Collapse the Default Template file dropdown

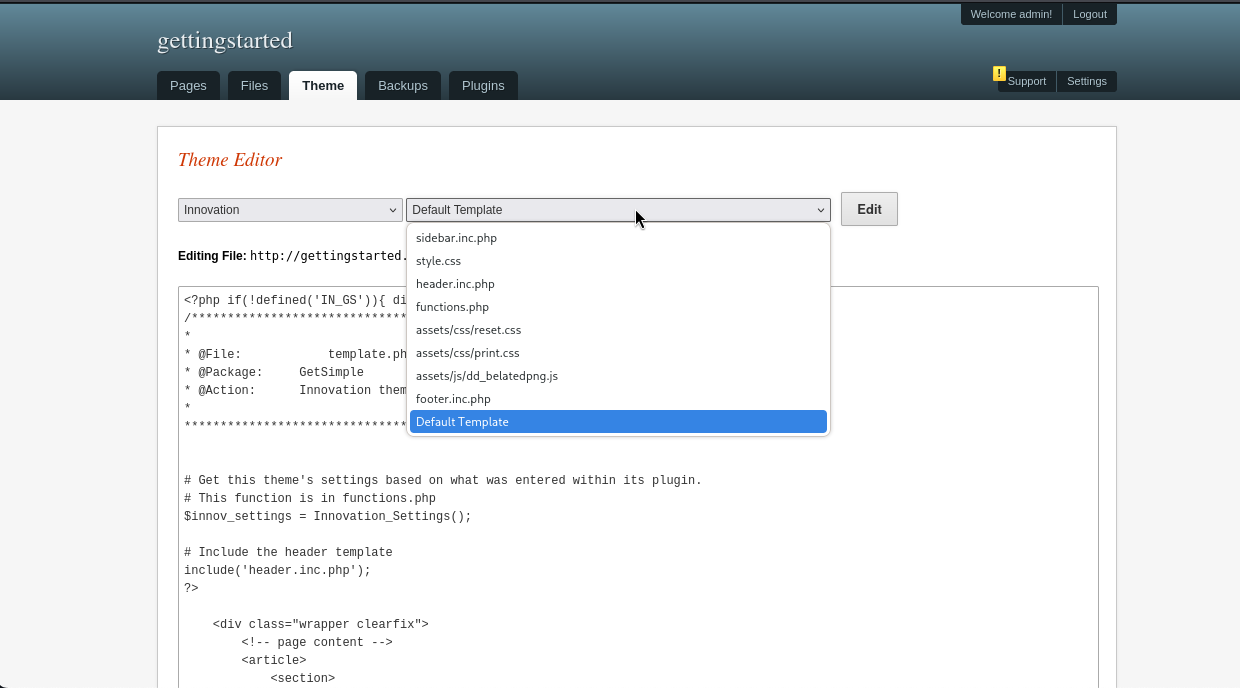tap(618, 210)
